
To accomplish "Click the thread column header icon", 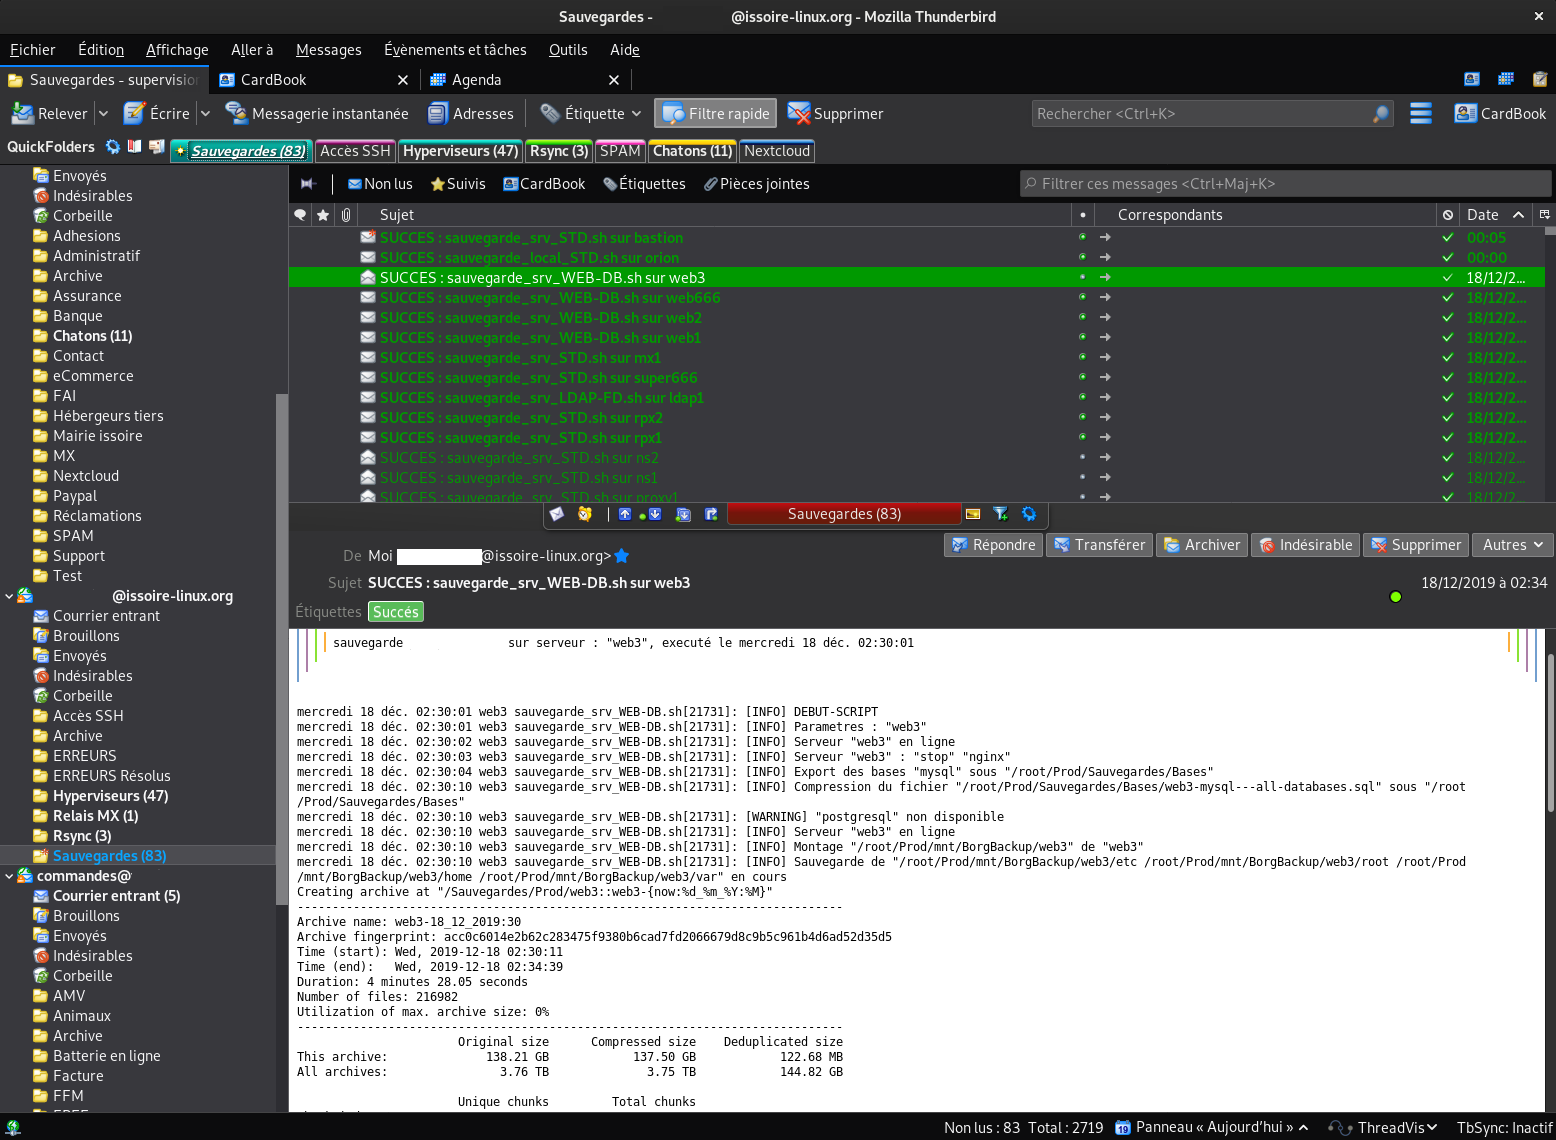I will (300, 215).
